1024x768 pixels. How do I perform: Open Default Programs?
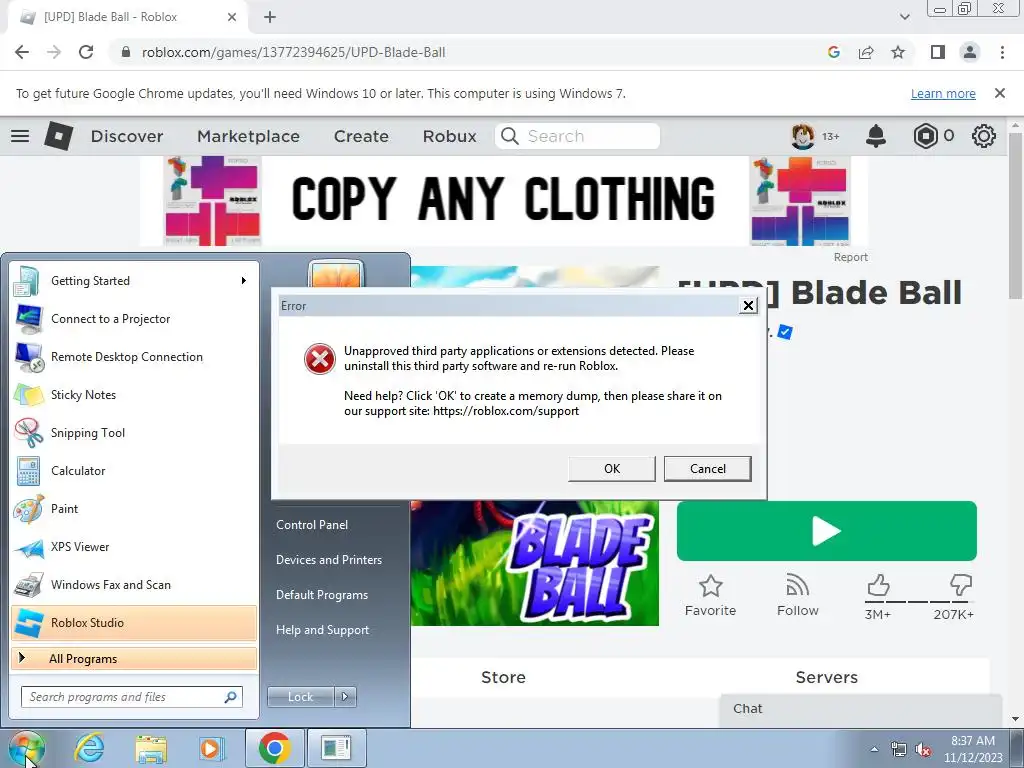coord(322,595)
